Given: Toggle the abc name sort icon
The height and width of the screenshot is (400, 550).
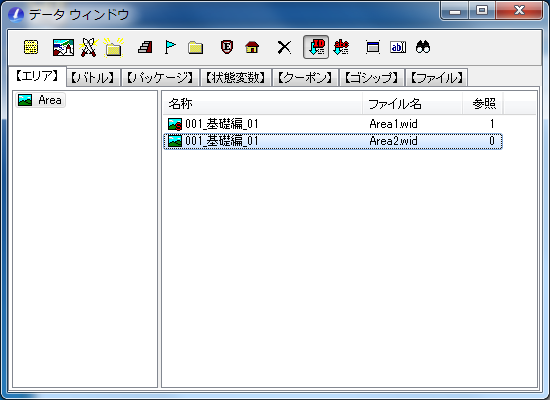Looking at the screenshot, I should 341,47.
